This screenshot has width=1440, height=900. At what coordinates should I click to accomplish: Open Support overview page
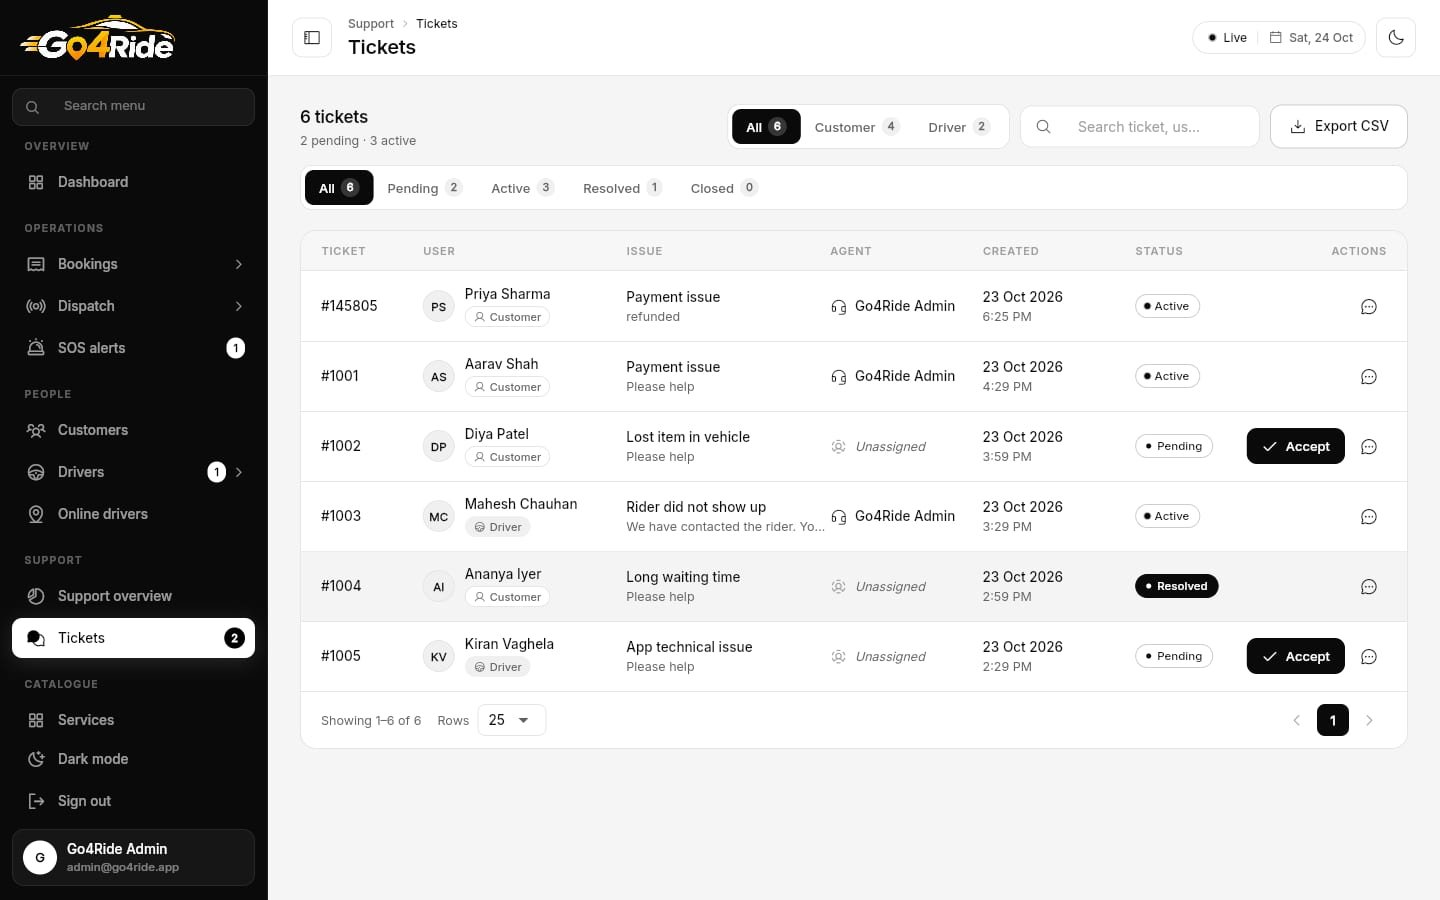(133, 596)
